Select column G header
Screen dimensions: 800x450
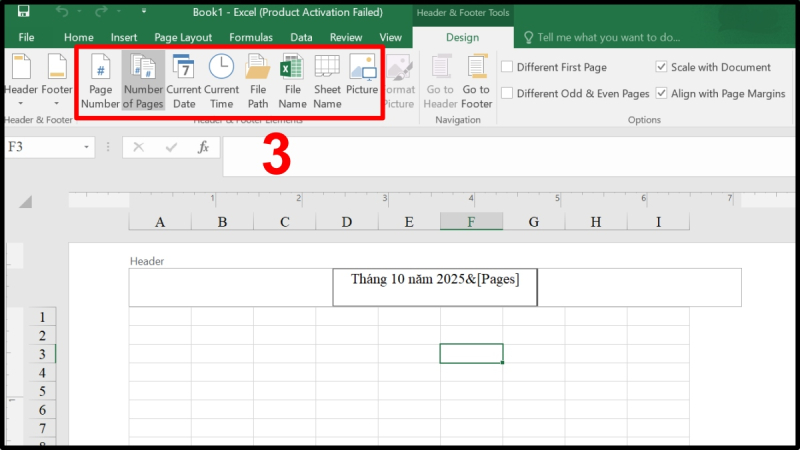[534, 222]
